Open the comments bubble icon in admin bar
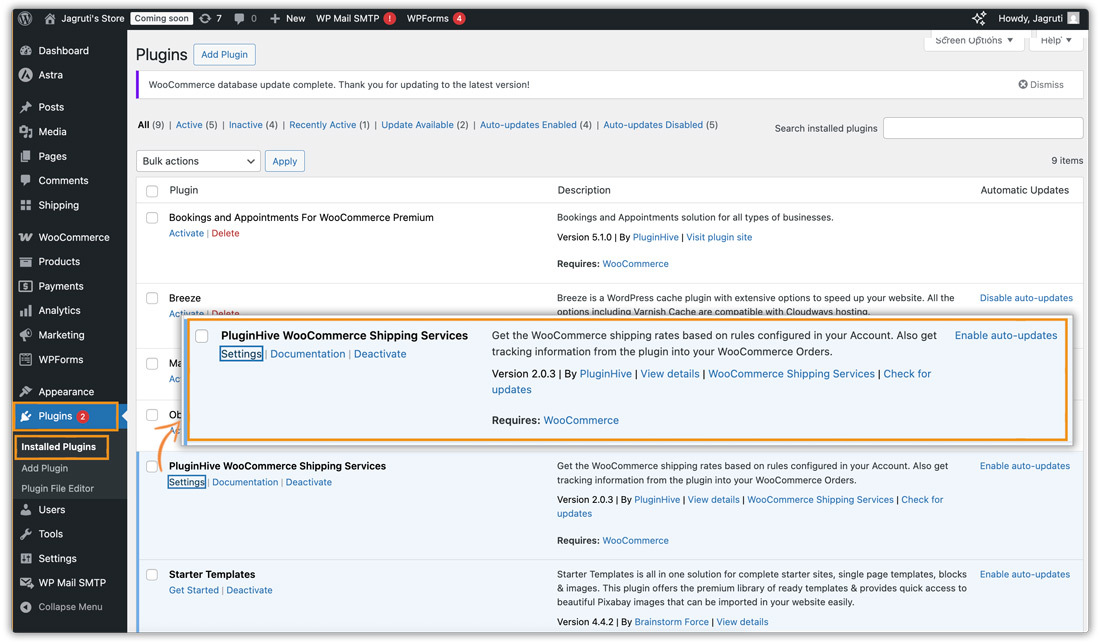Screen dimensions: 1100x642 click(239, 18)
